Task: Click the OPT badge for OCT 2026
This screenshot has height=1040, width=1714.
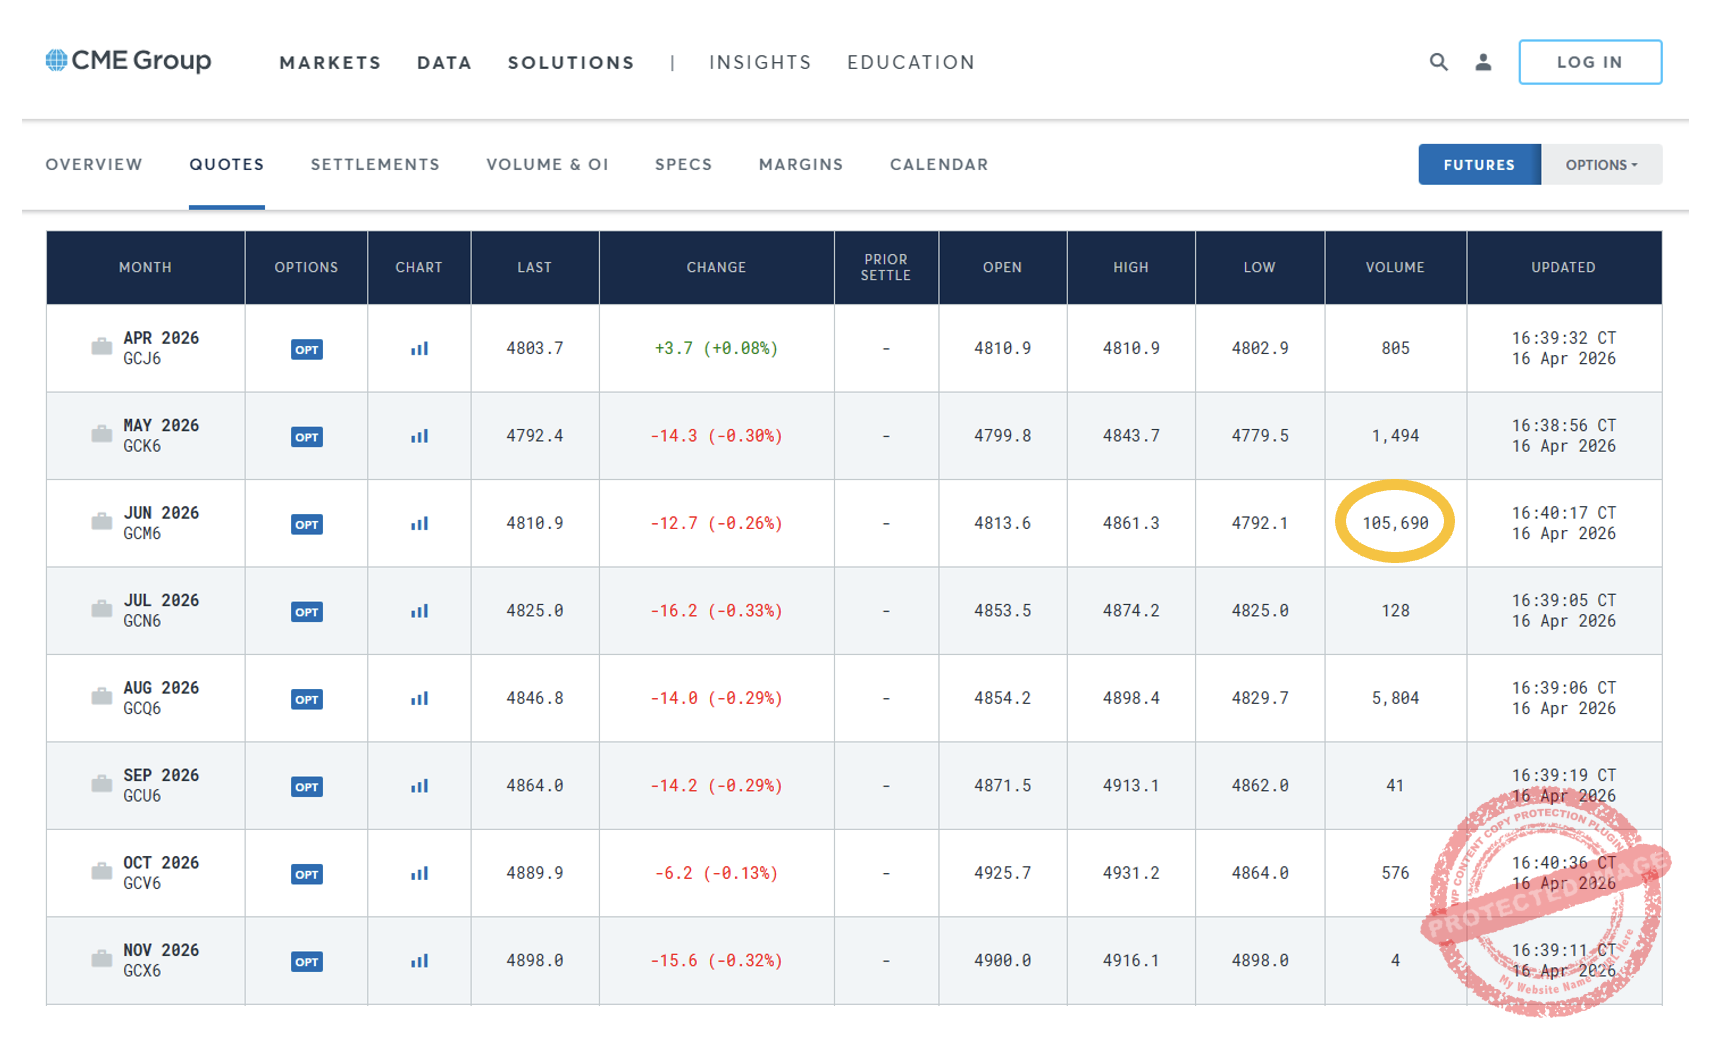Action: point(306,874)
